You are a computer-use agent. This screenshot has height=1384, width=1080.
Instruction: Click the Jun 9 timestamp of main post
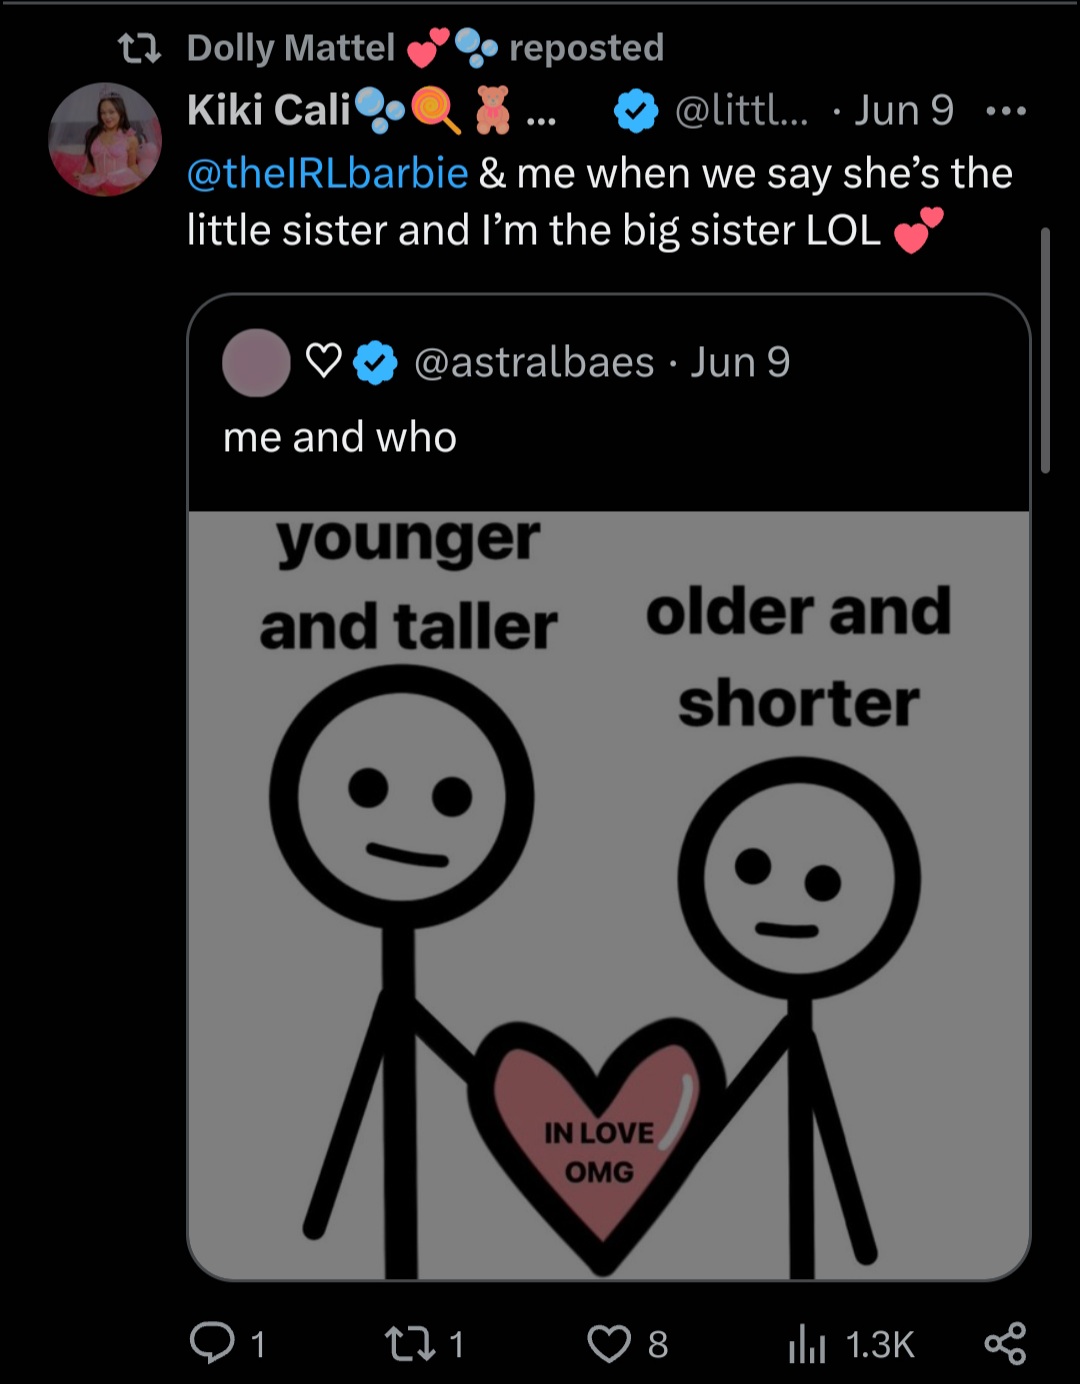coord(904,110)
